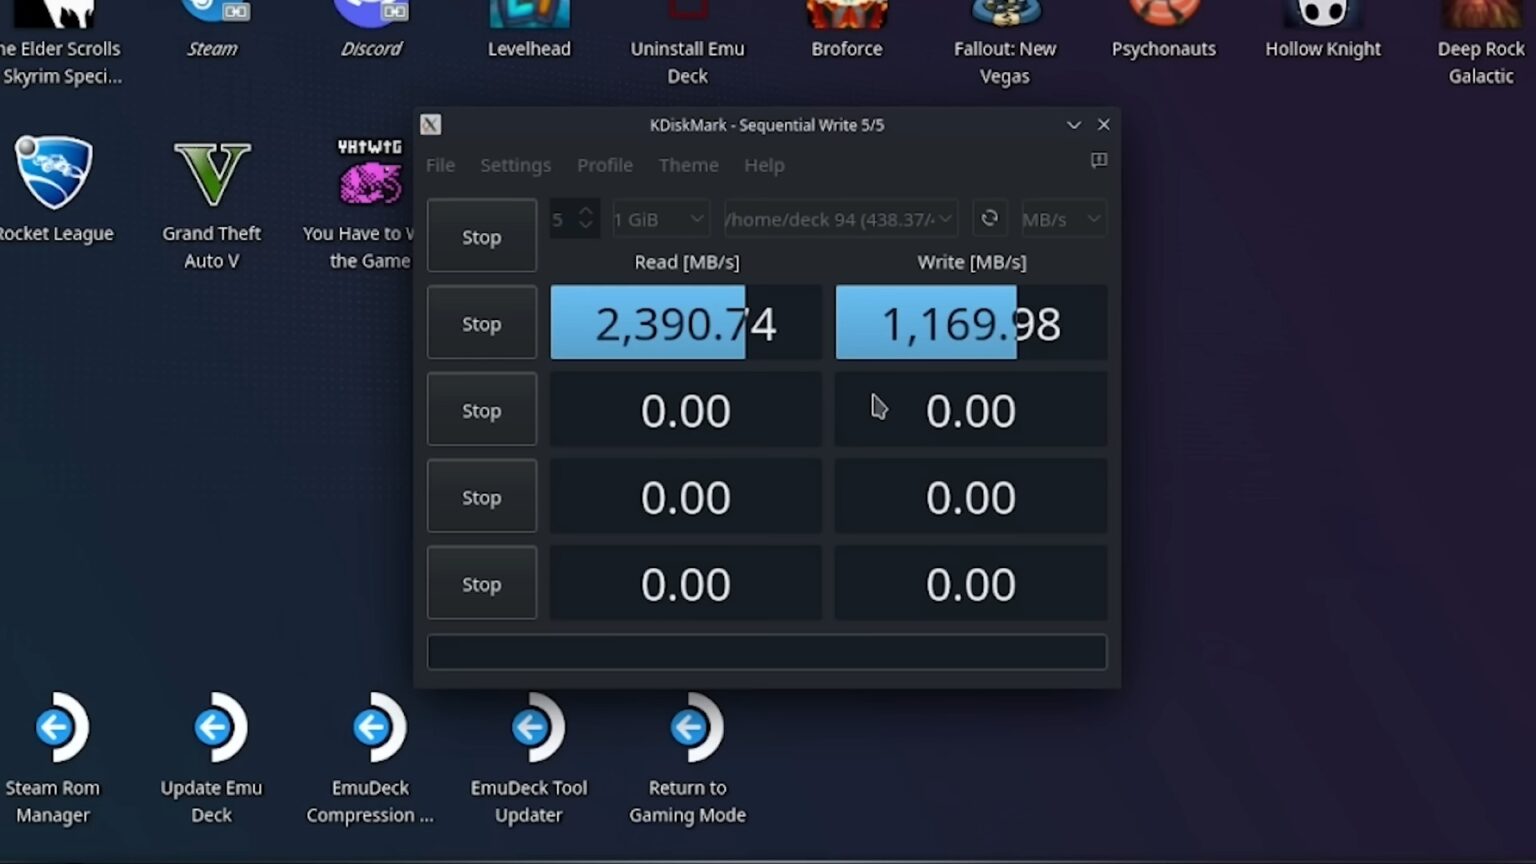
Task: Stop the test via the bottom Stop button
Action: (481, 584)
